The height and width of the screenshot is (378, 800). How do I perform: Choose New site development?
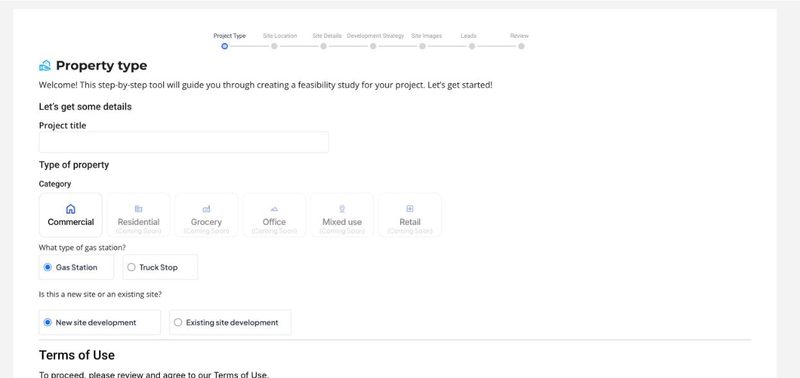(99, 322)
